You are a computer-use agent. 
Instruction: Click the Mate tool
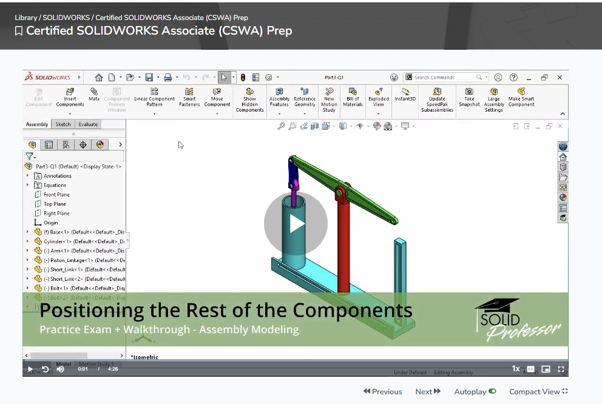(94, 94)
